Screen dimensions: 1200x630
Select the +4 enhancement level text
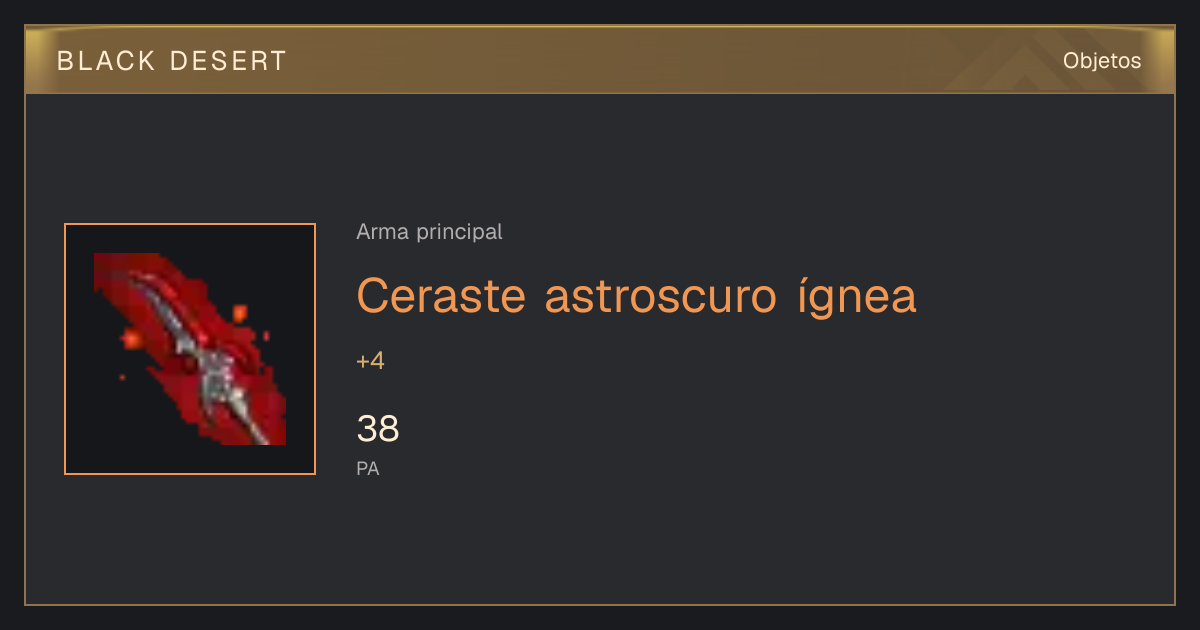pyautogui.click(x=370, y=361)
